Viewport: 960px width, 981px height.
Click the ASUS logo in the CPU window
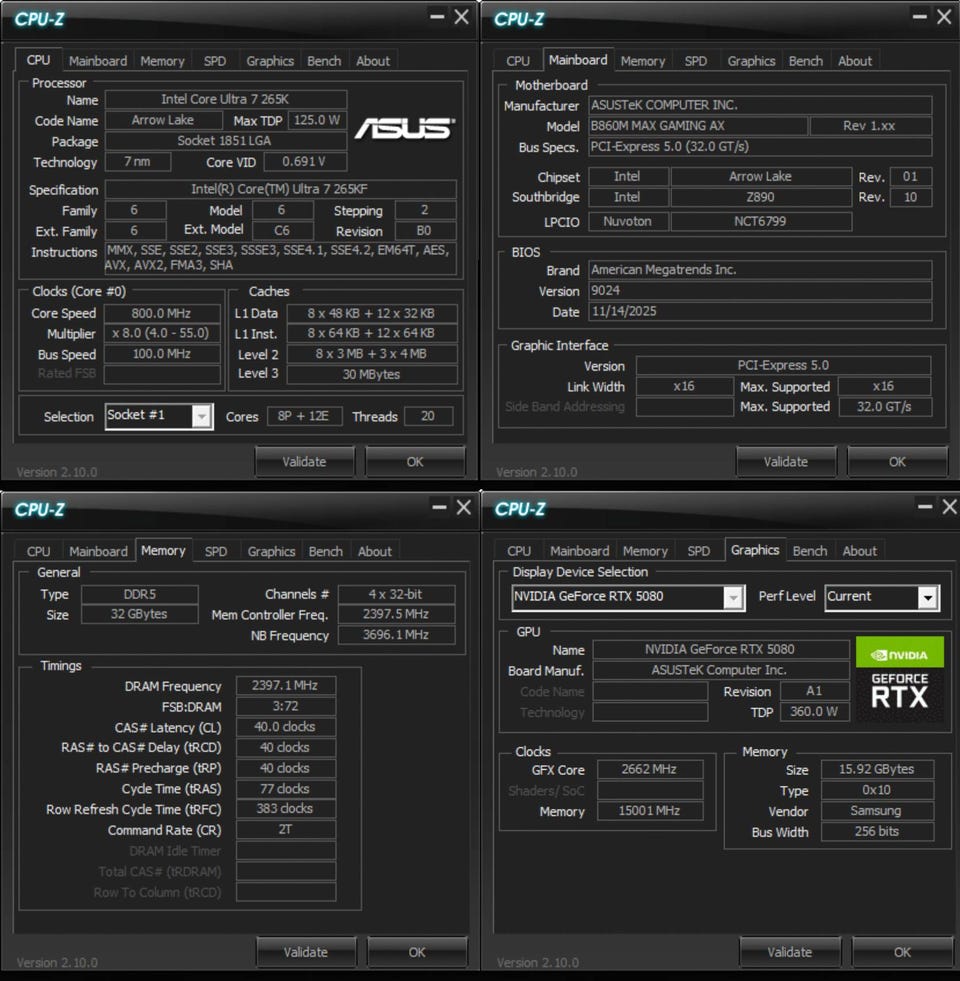click(405, 128)
